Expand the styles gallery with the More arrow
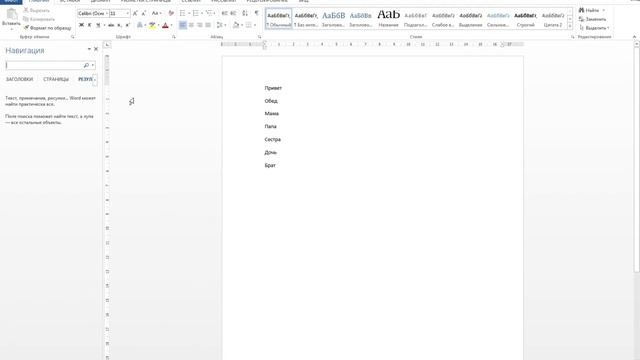Image resolution: width=640 pixels, height=360 pixels. (570, 26)
